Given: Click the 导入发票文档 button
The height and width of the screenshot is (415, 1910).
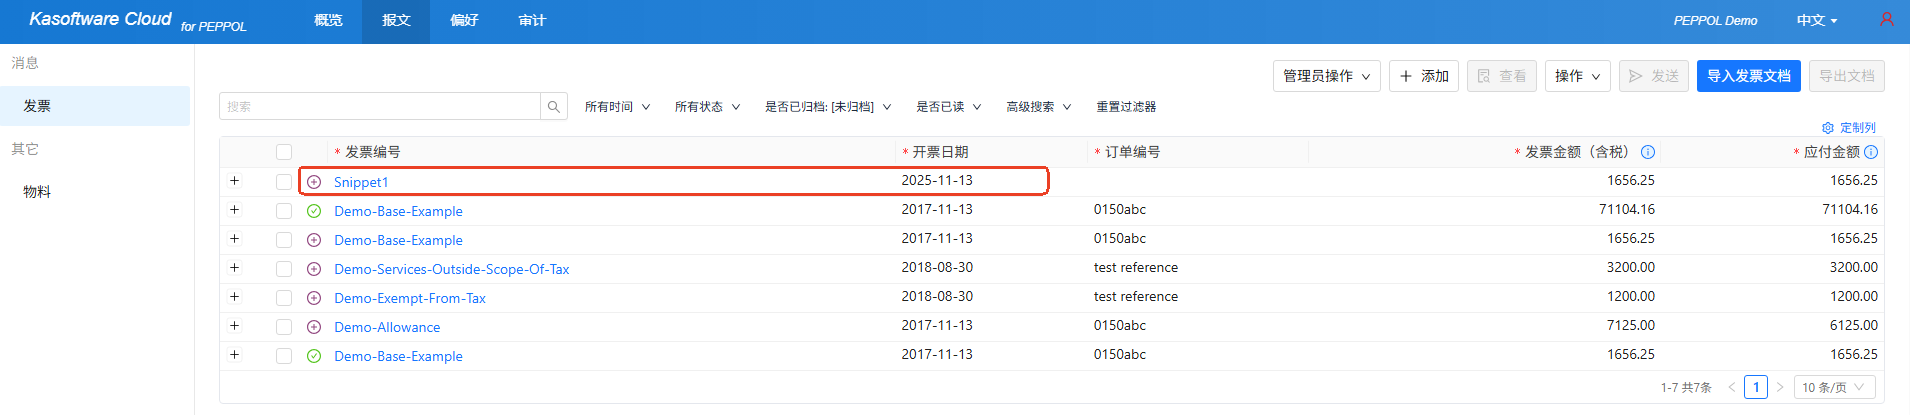Looking at the screenshot, I should point(1748,76).
